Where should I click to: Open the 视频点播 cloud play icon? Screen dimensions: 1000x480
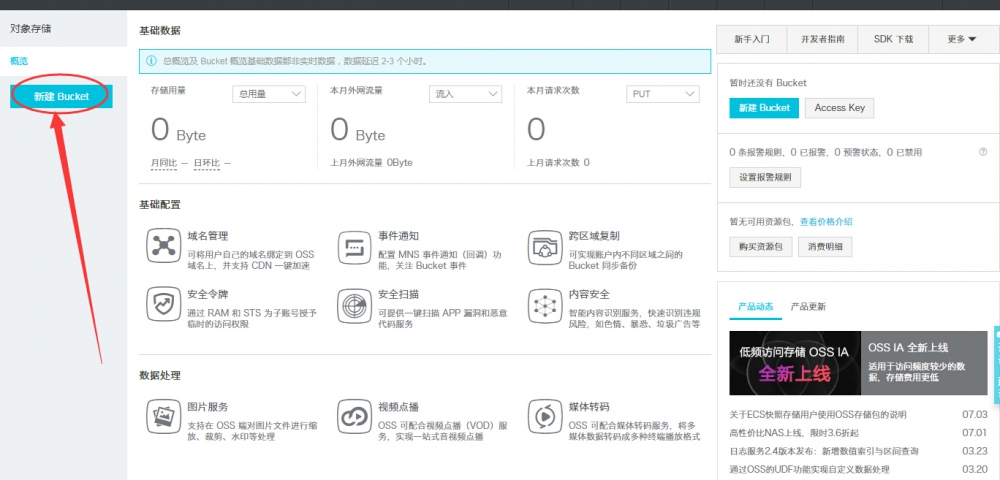coord(354,417)
